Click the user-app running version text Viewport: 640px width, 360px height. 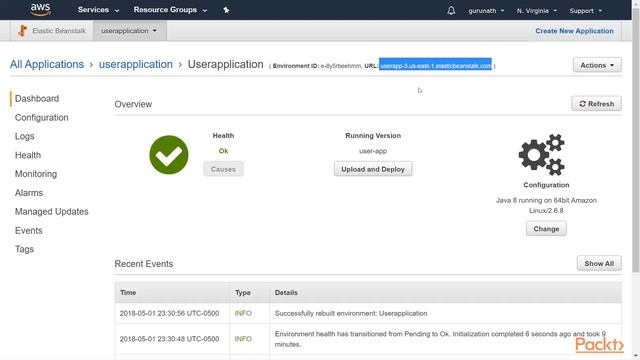[373, 151]
